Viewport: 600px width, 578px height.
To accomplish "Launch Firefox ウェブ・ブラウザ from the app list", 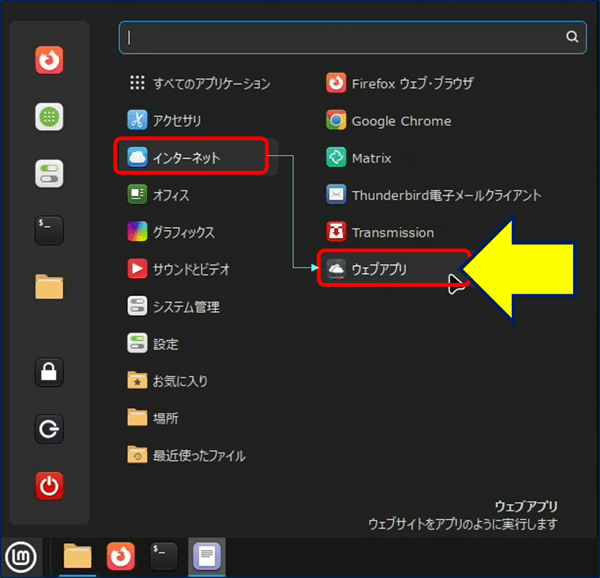I will click(399, 83).
